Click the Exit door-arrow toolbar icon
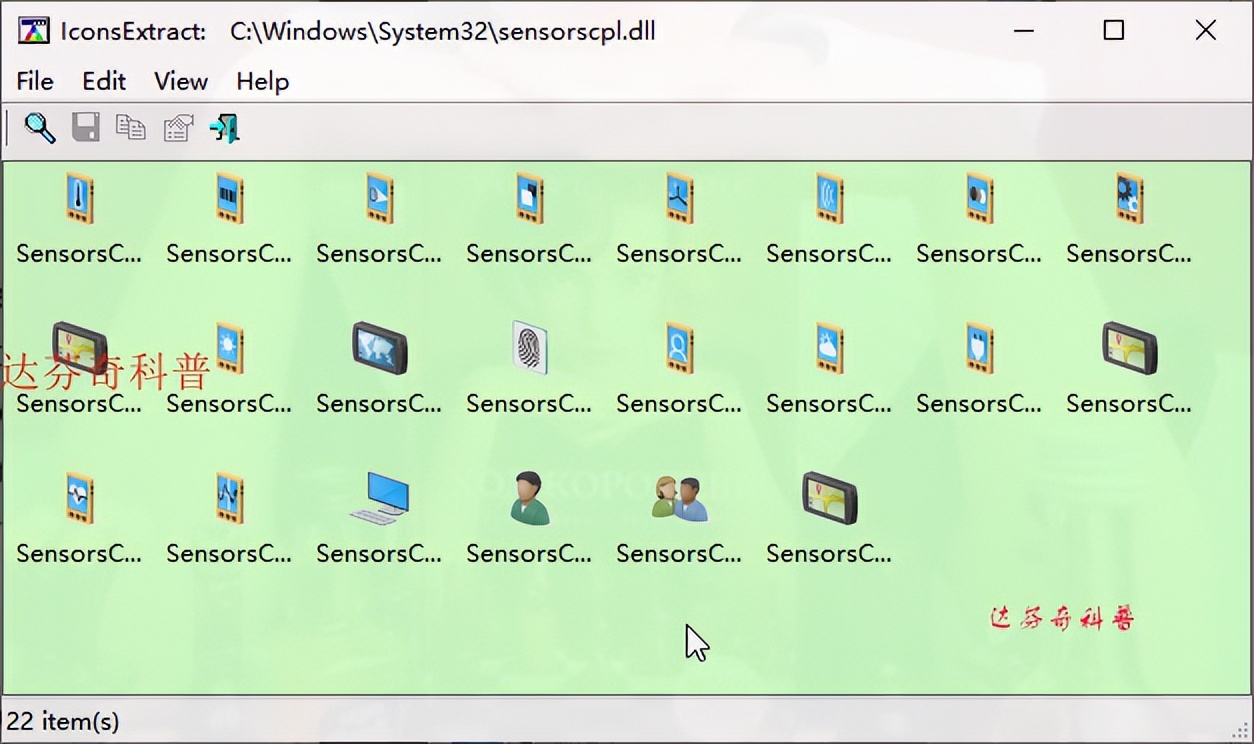This screenshot has width=1254, height=744. [224, 127]
